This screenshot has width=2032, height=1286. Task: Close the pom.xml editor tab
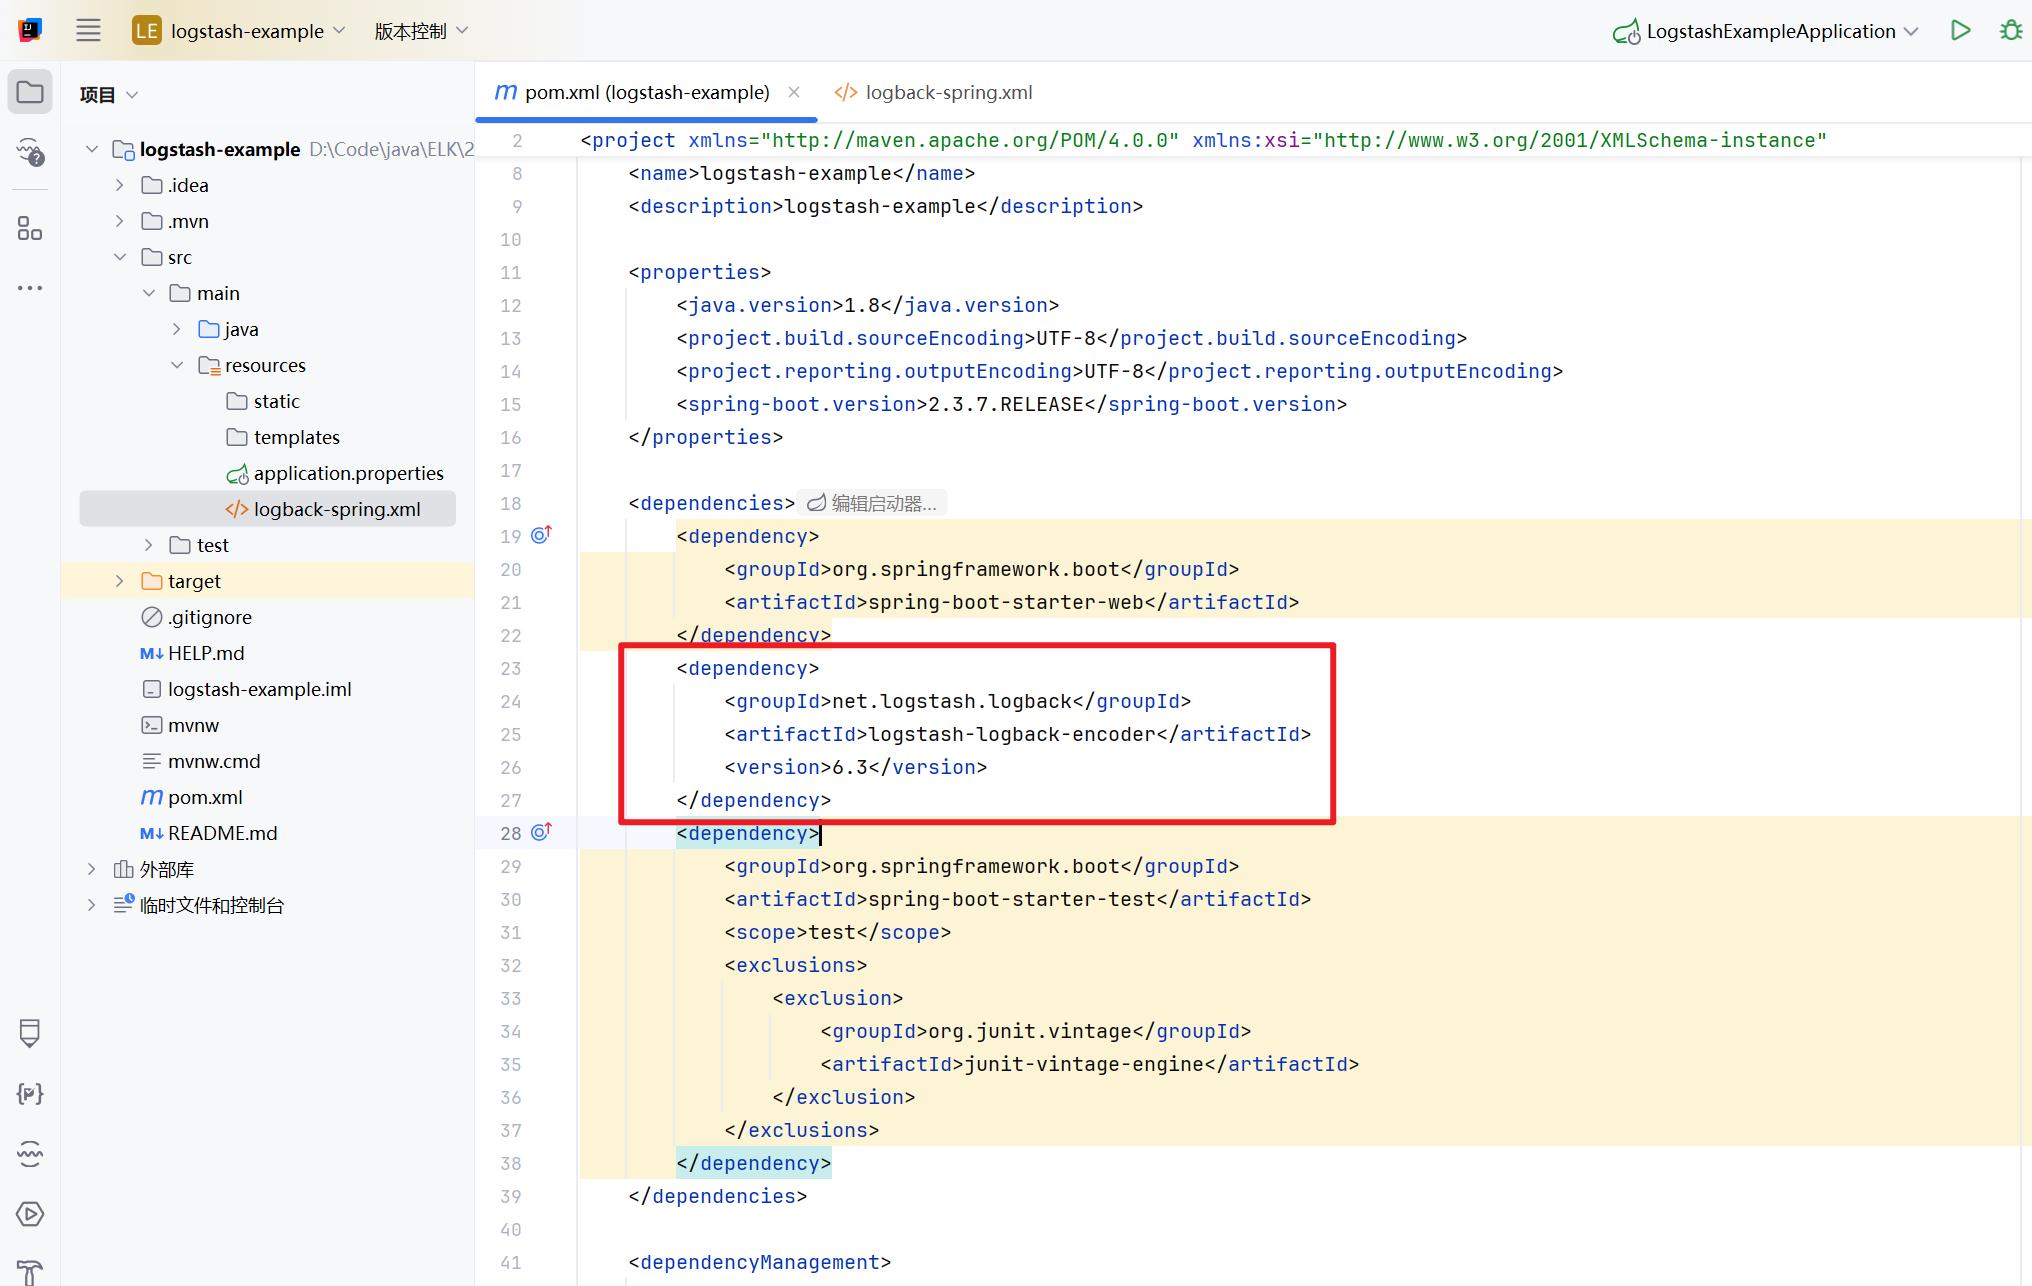coord(794,92)
